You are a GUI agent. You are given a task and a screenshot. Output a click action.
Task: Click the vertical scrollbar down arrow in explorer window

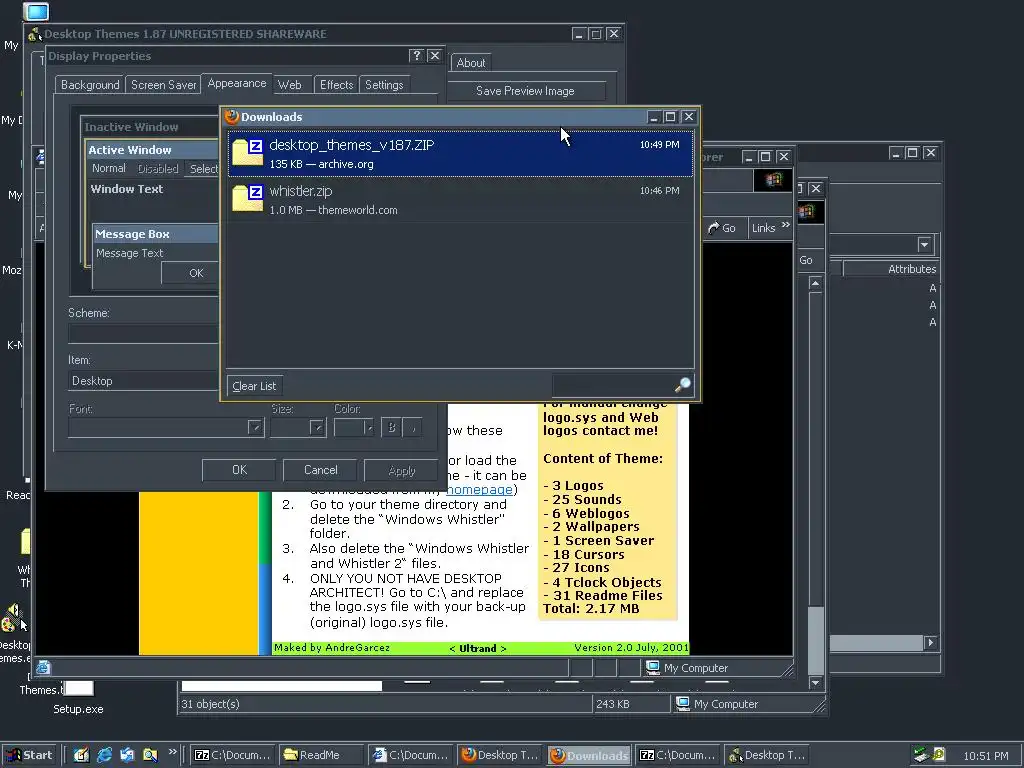point(815,682)
